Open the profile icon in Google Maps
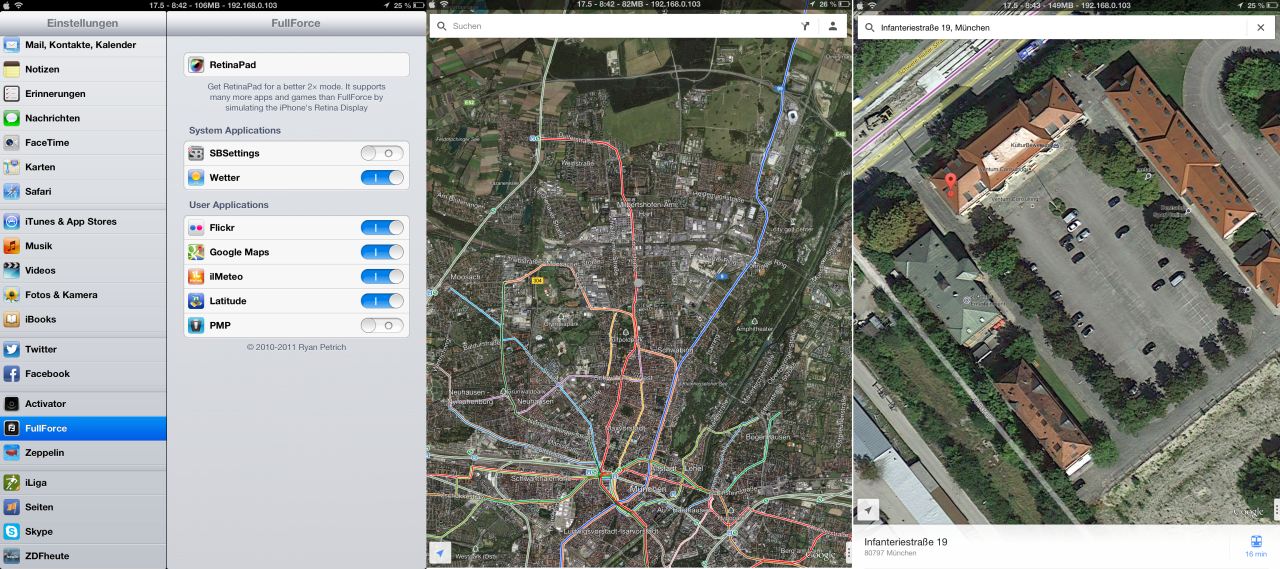The height and width of the screenshot is (569, 1280). tap(833, 26)
